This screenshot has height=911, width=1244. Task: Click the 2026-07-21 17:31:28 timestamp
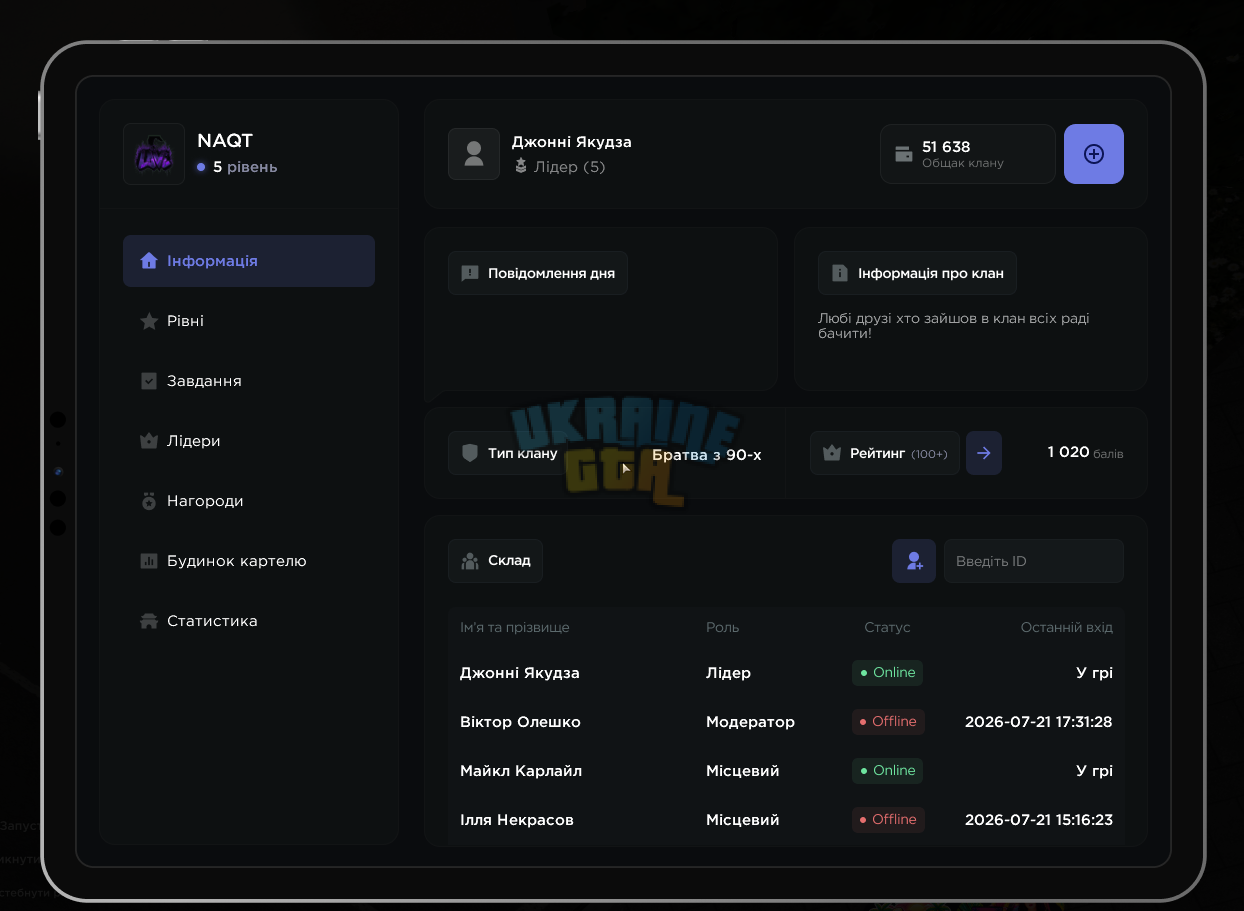1039,722
